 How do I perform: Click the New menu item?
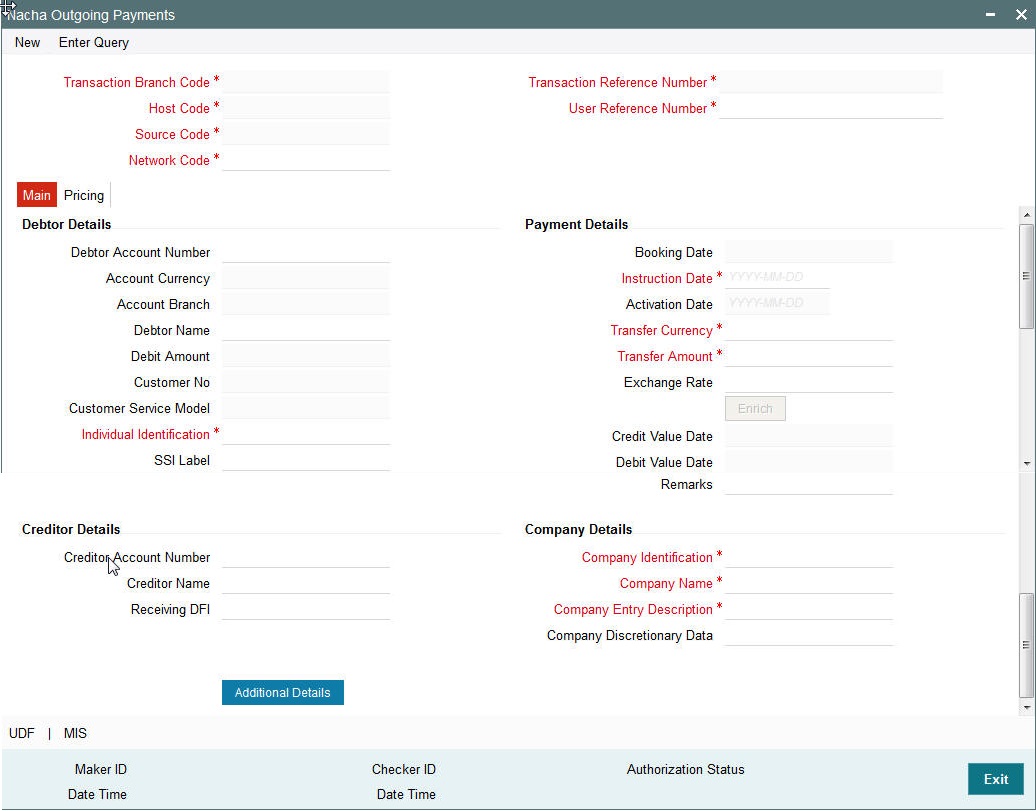click(x=28, y=42)
